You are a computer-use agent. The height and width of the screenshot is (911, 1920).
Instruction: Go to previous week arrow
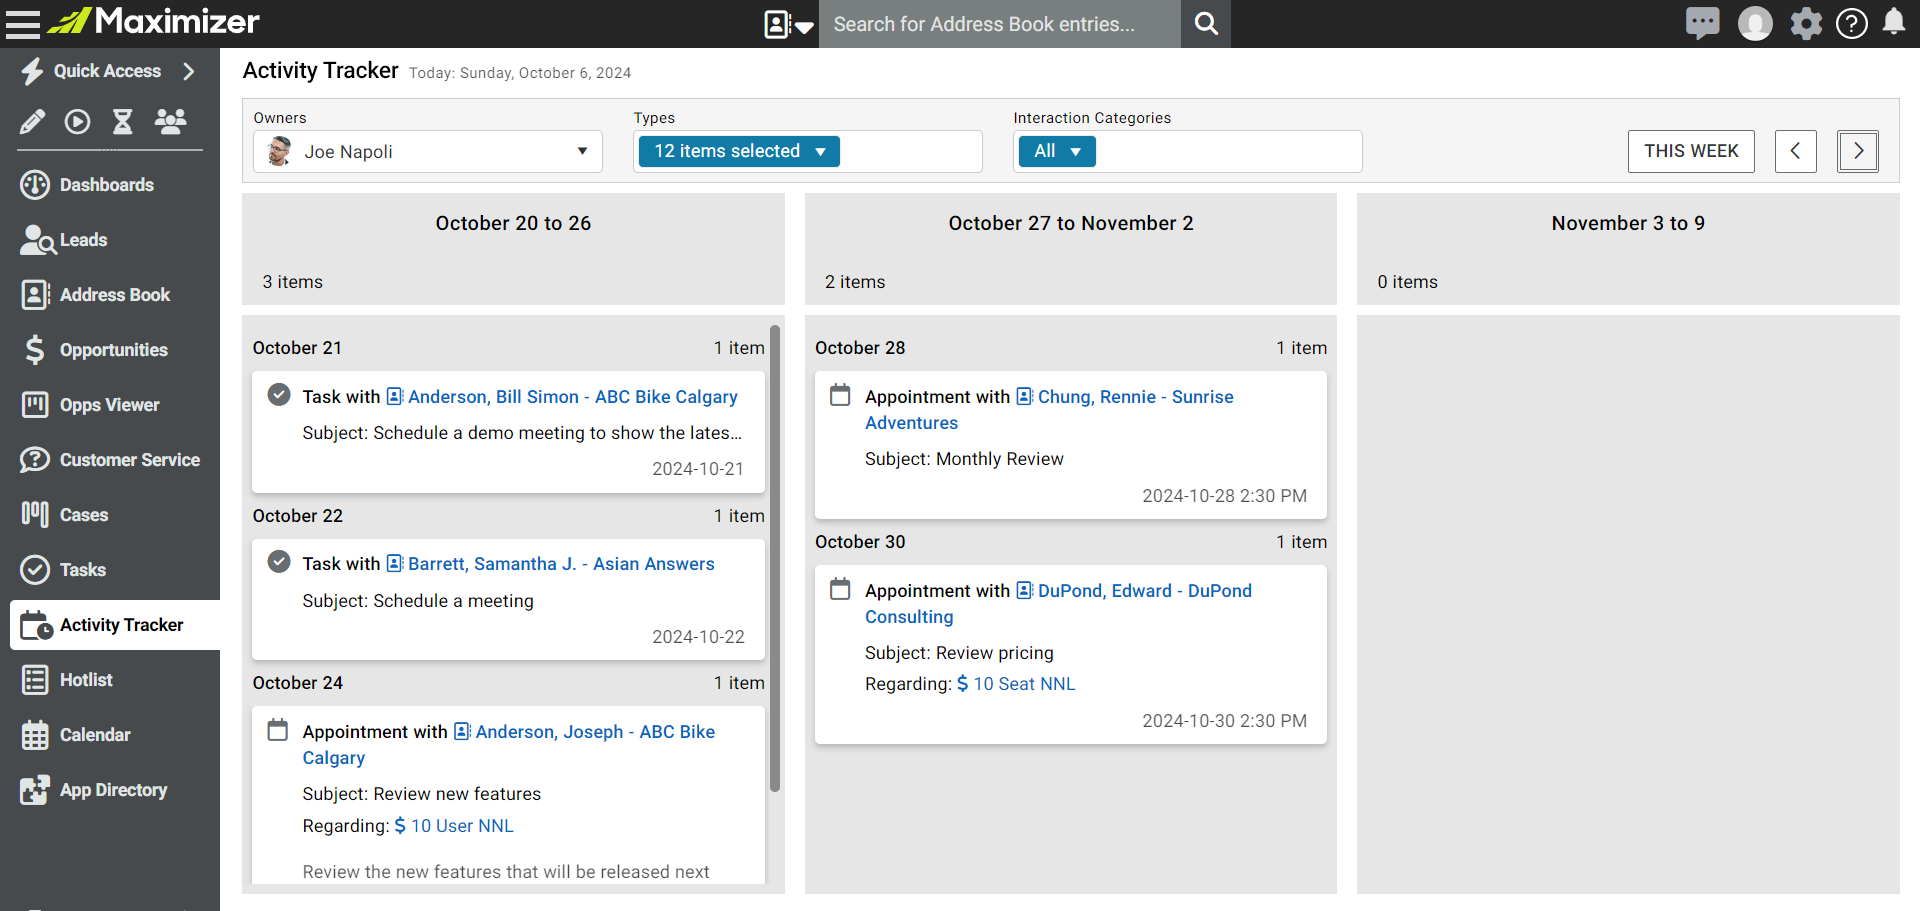tap(1796, 151)
